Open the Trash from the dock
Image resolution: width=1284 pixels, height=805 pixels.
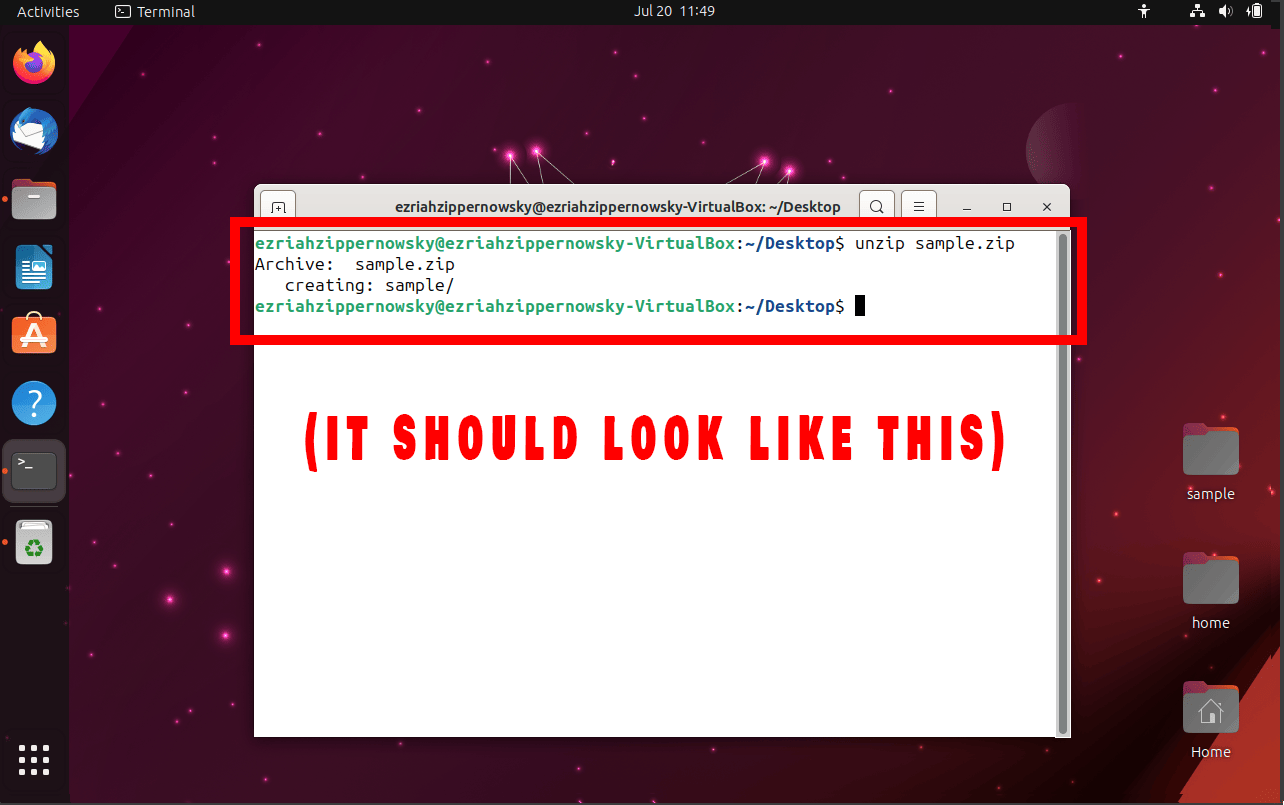tap(33, 542)
